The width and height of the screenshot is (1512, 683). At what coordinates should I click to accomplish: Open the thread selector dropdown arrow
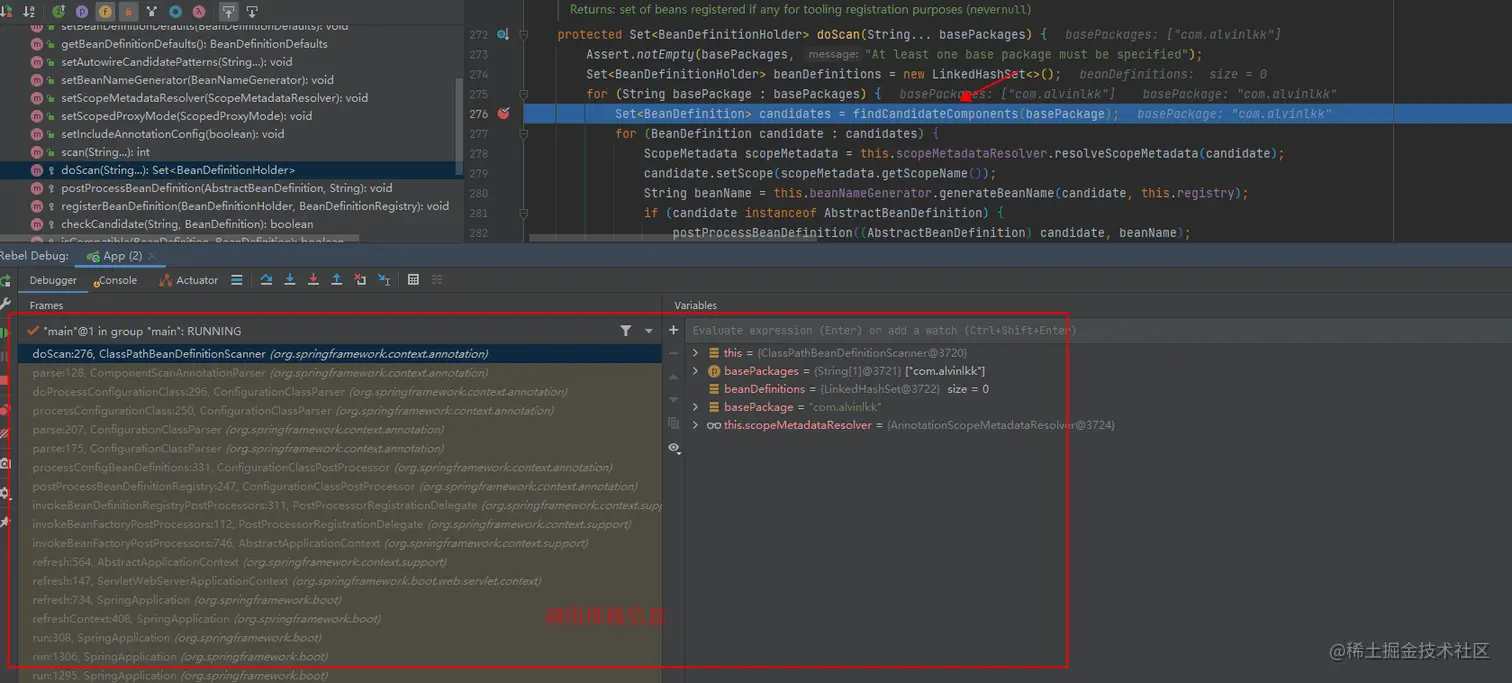point(648,331)
